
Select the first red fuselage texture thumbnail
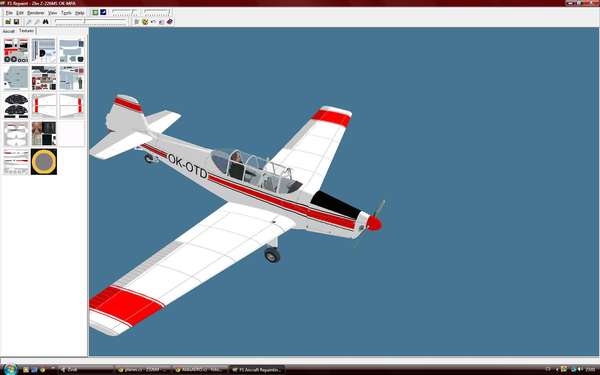16,51
